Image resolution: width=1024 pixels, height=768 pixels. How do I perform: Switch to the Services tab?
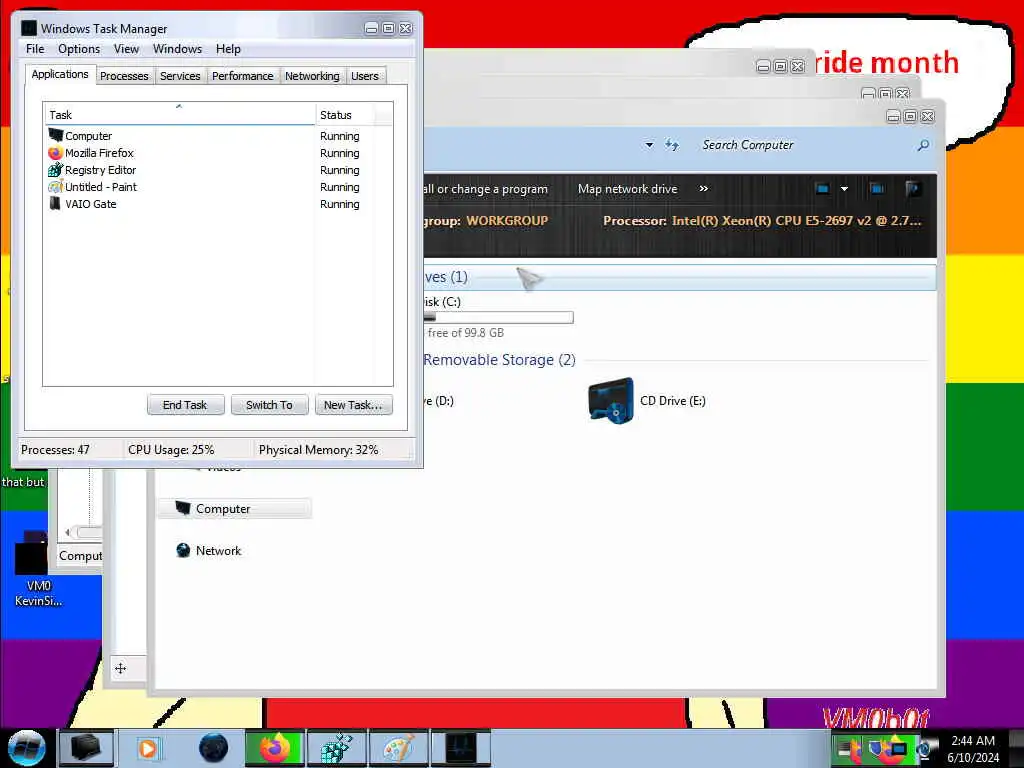click(180, 76)
